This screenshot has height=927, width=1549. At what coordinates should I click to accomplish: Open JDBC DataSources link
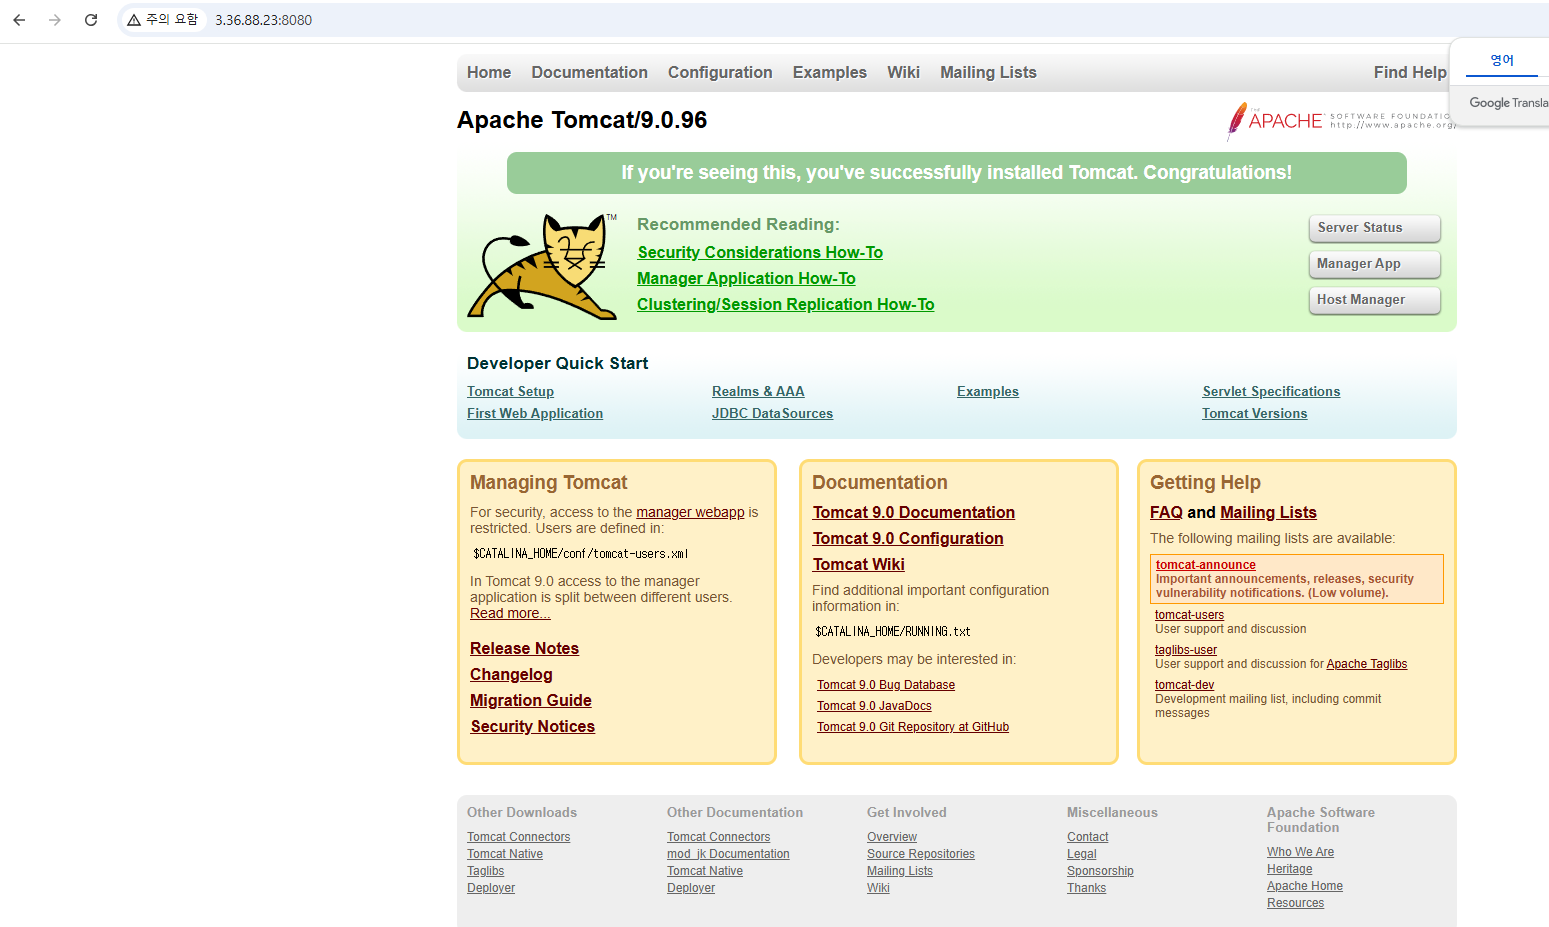772,413
